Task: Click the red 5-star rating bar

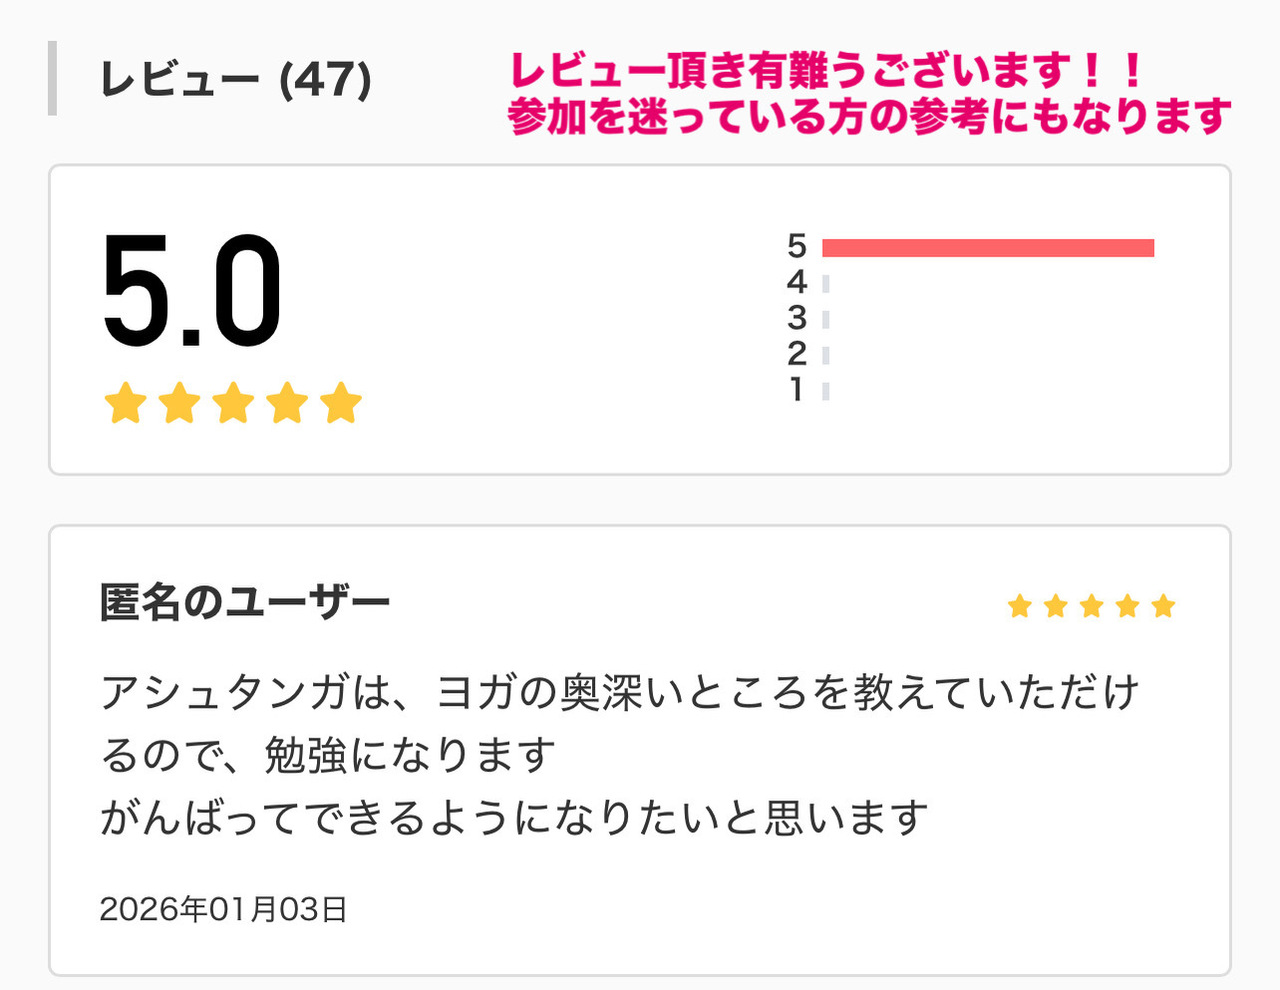Action: 988,248
